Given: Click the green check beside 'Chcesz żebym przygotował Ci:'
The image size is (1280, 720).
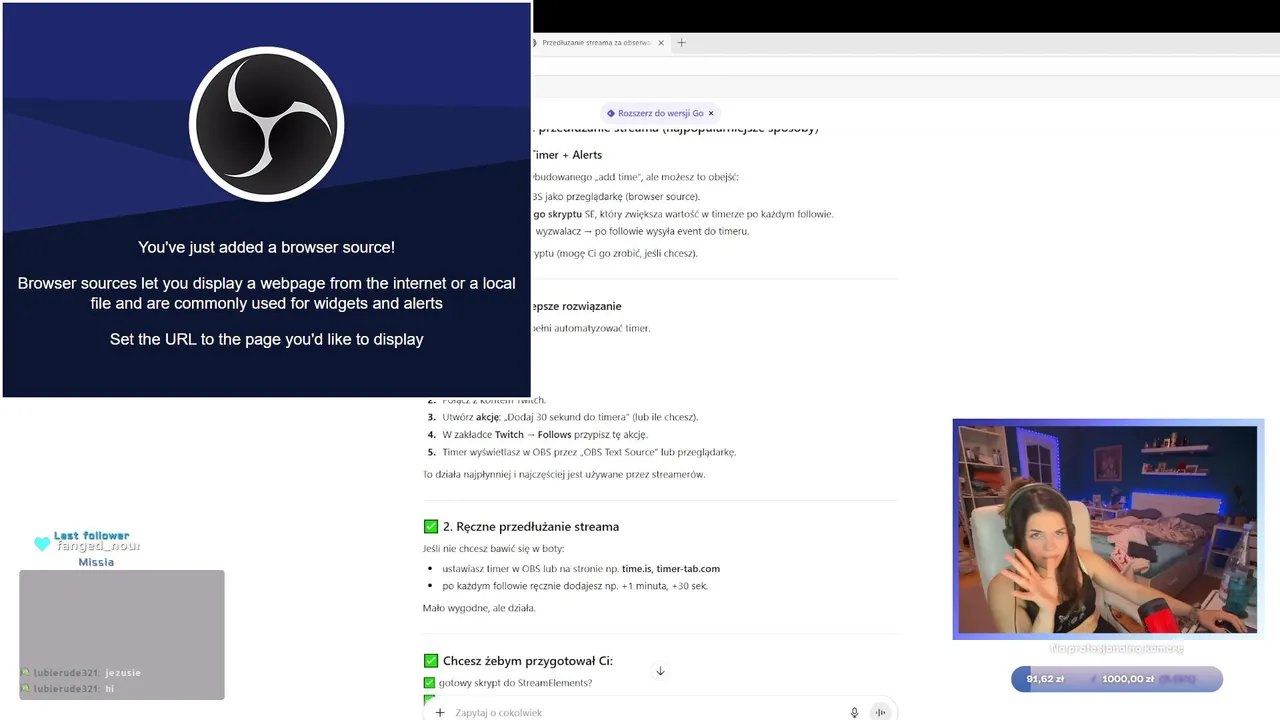Looking at the screenshot, I should pyautogui.click(x=431, y=661).
